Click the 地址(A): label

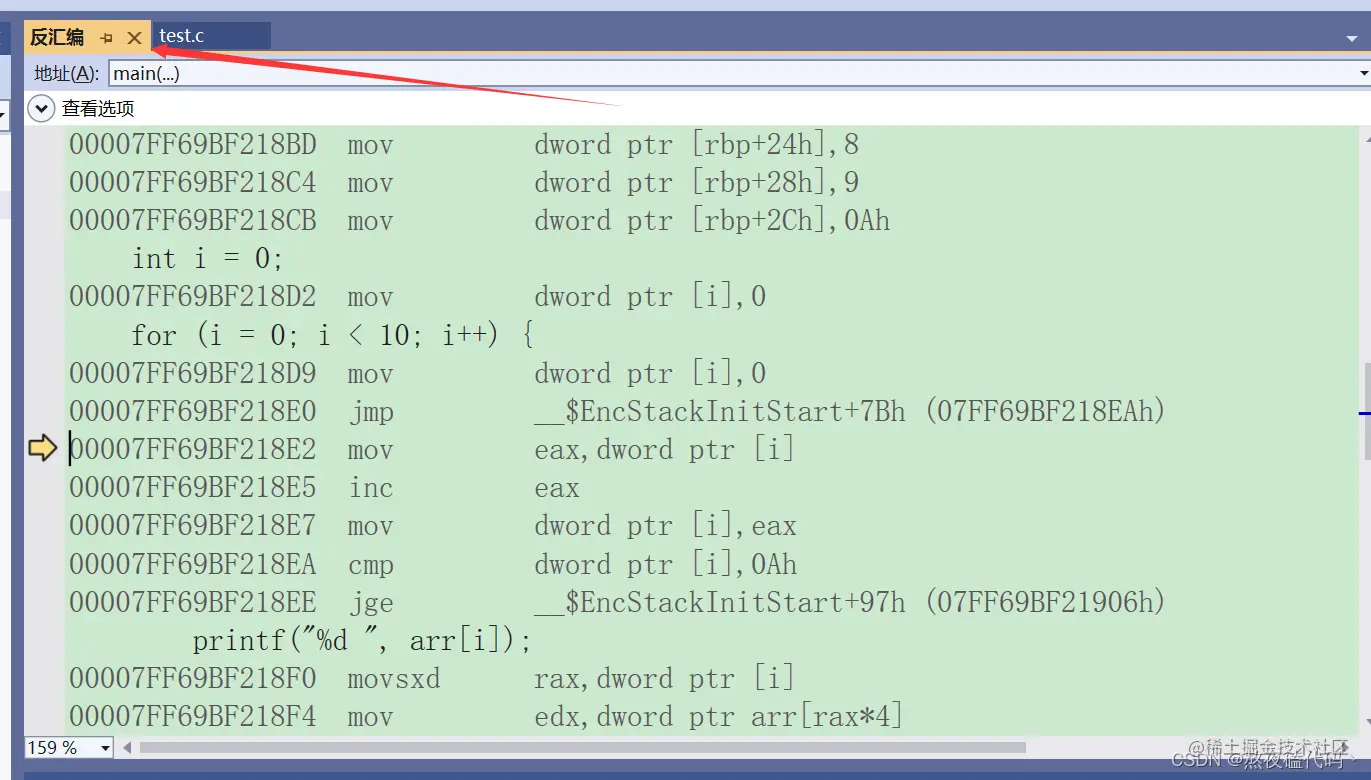(x=67, y=73)
